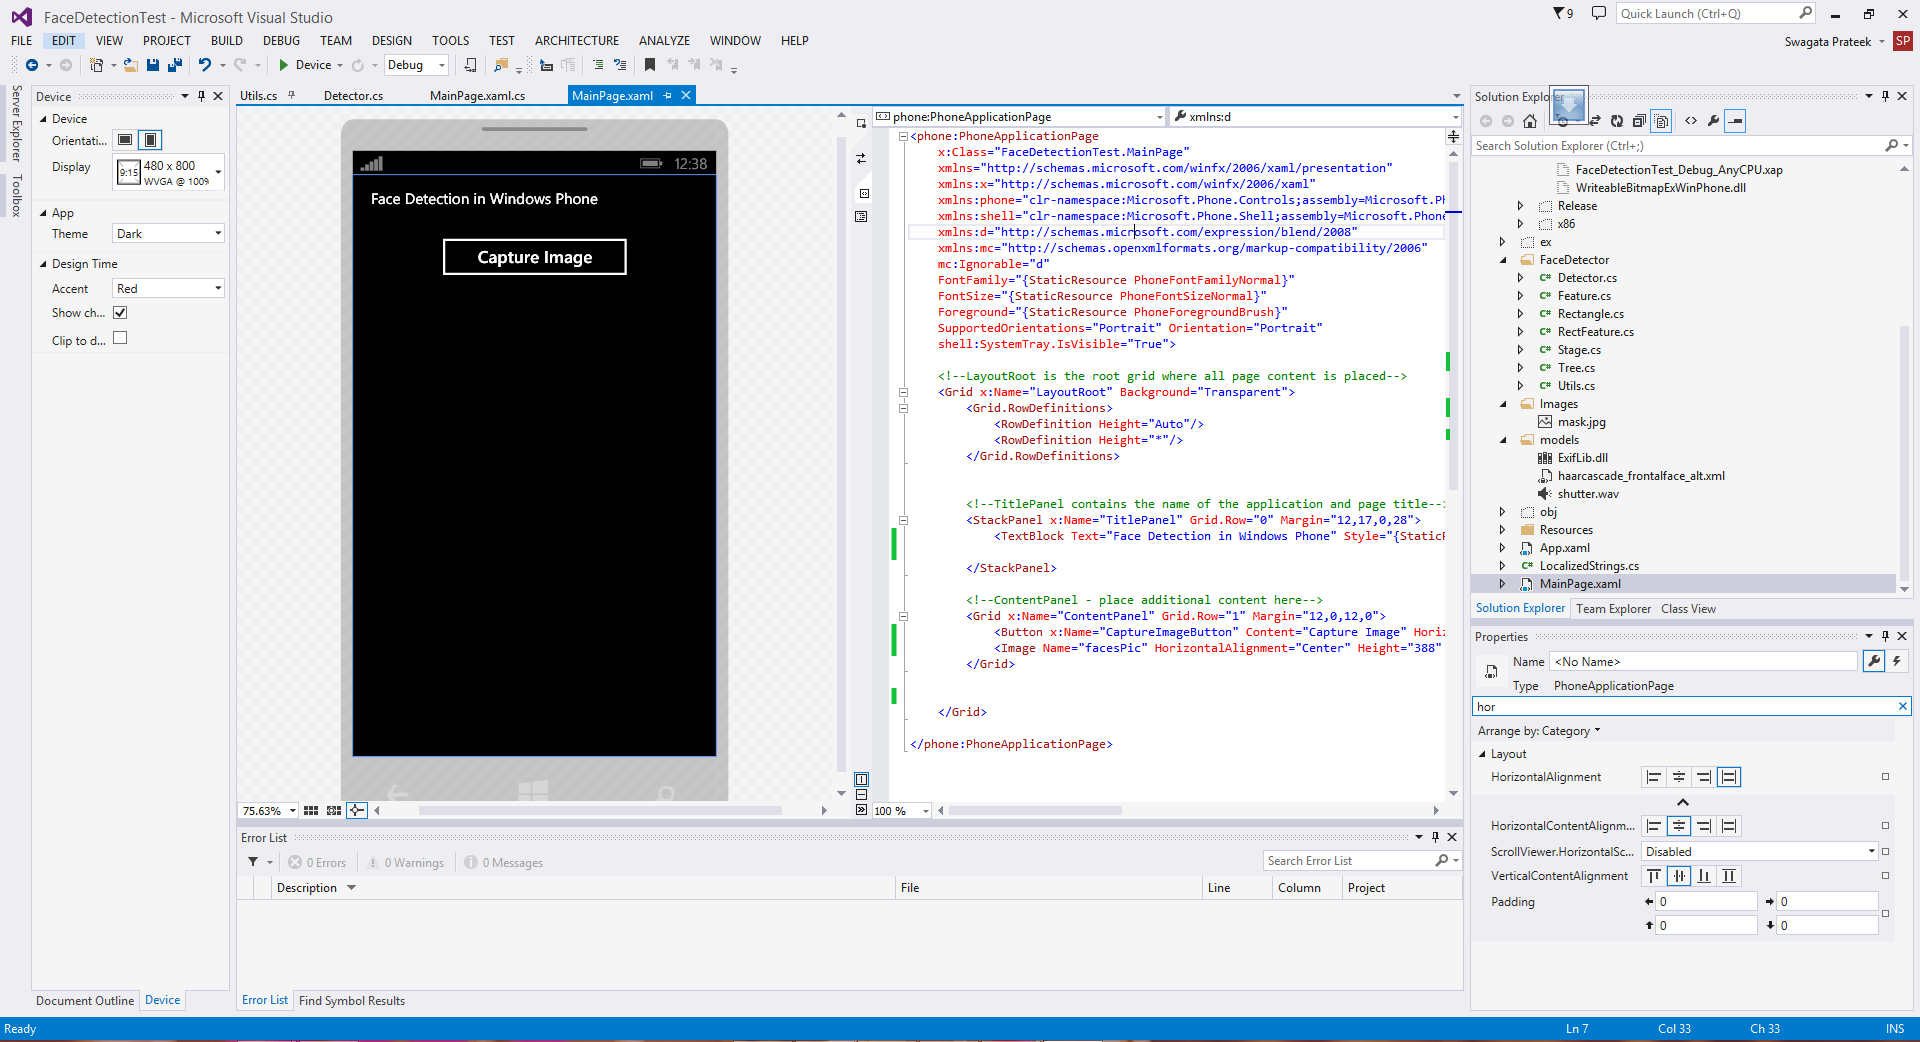Click the 0 Messages filter button
This screenshot has height=1042, width=1920.
(x=504, y=862)
